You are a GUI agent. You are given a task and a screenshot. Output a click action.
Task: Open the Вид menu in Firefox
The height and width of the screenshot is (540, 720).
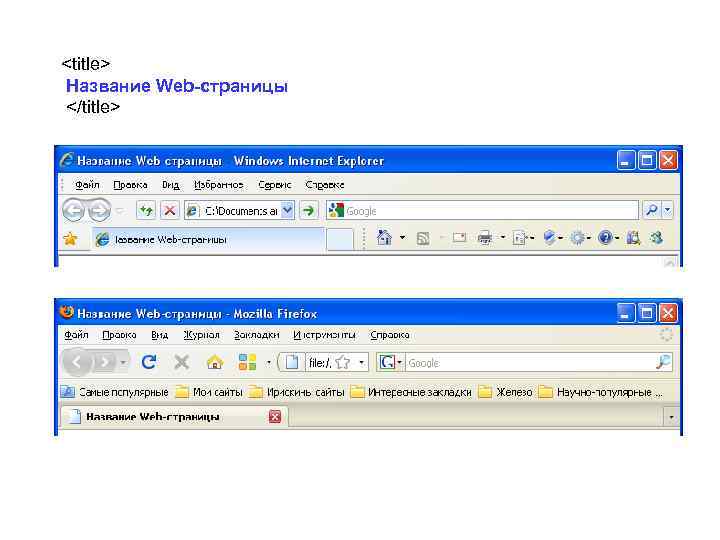[160, 335]
